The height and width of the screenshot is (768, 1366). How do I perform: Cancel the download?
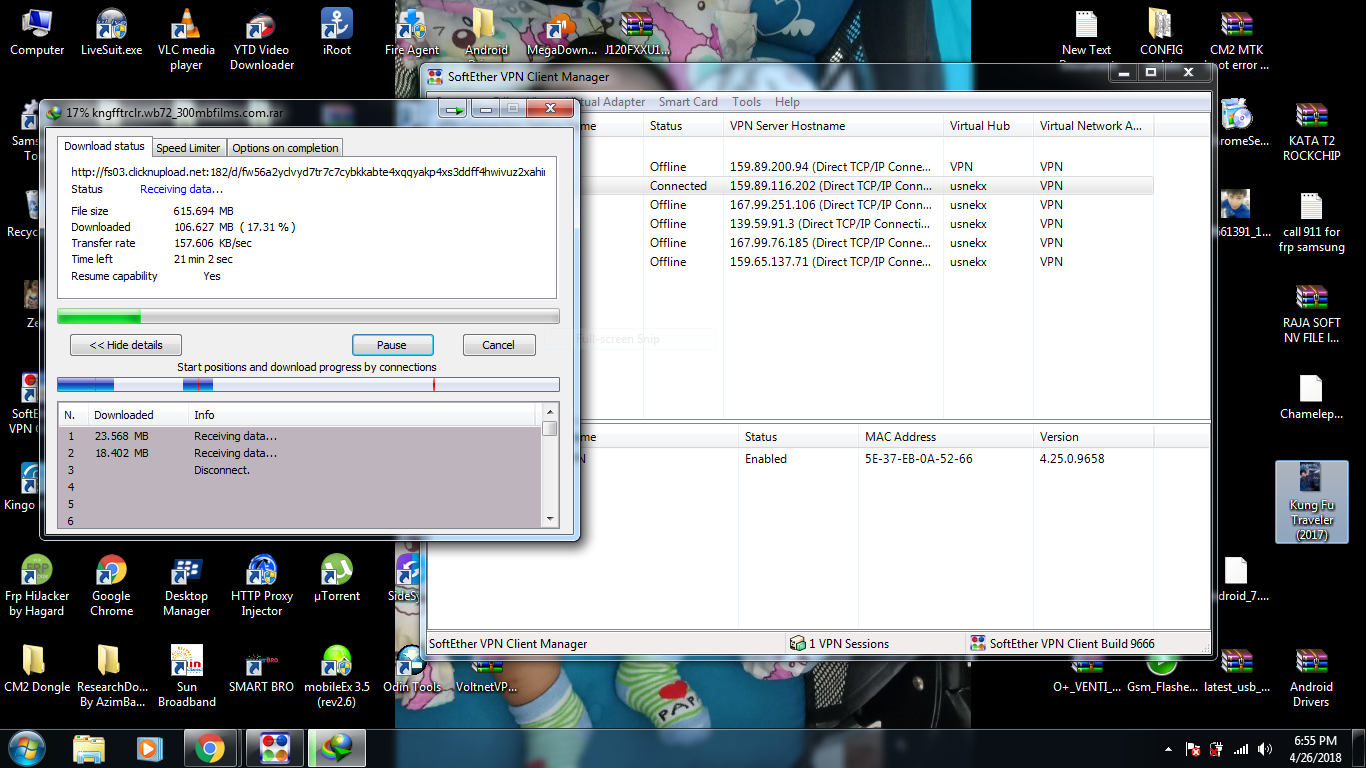click(x=499, y=345)
